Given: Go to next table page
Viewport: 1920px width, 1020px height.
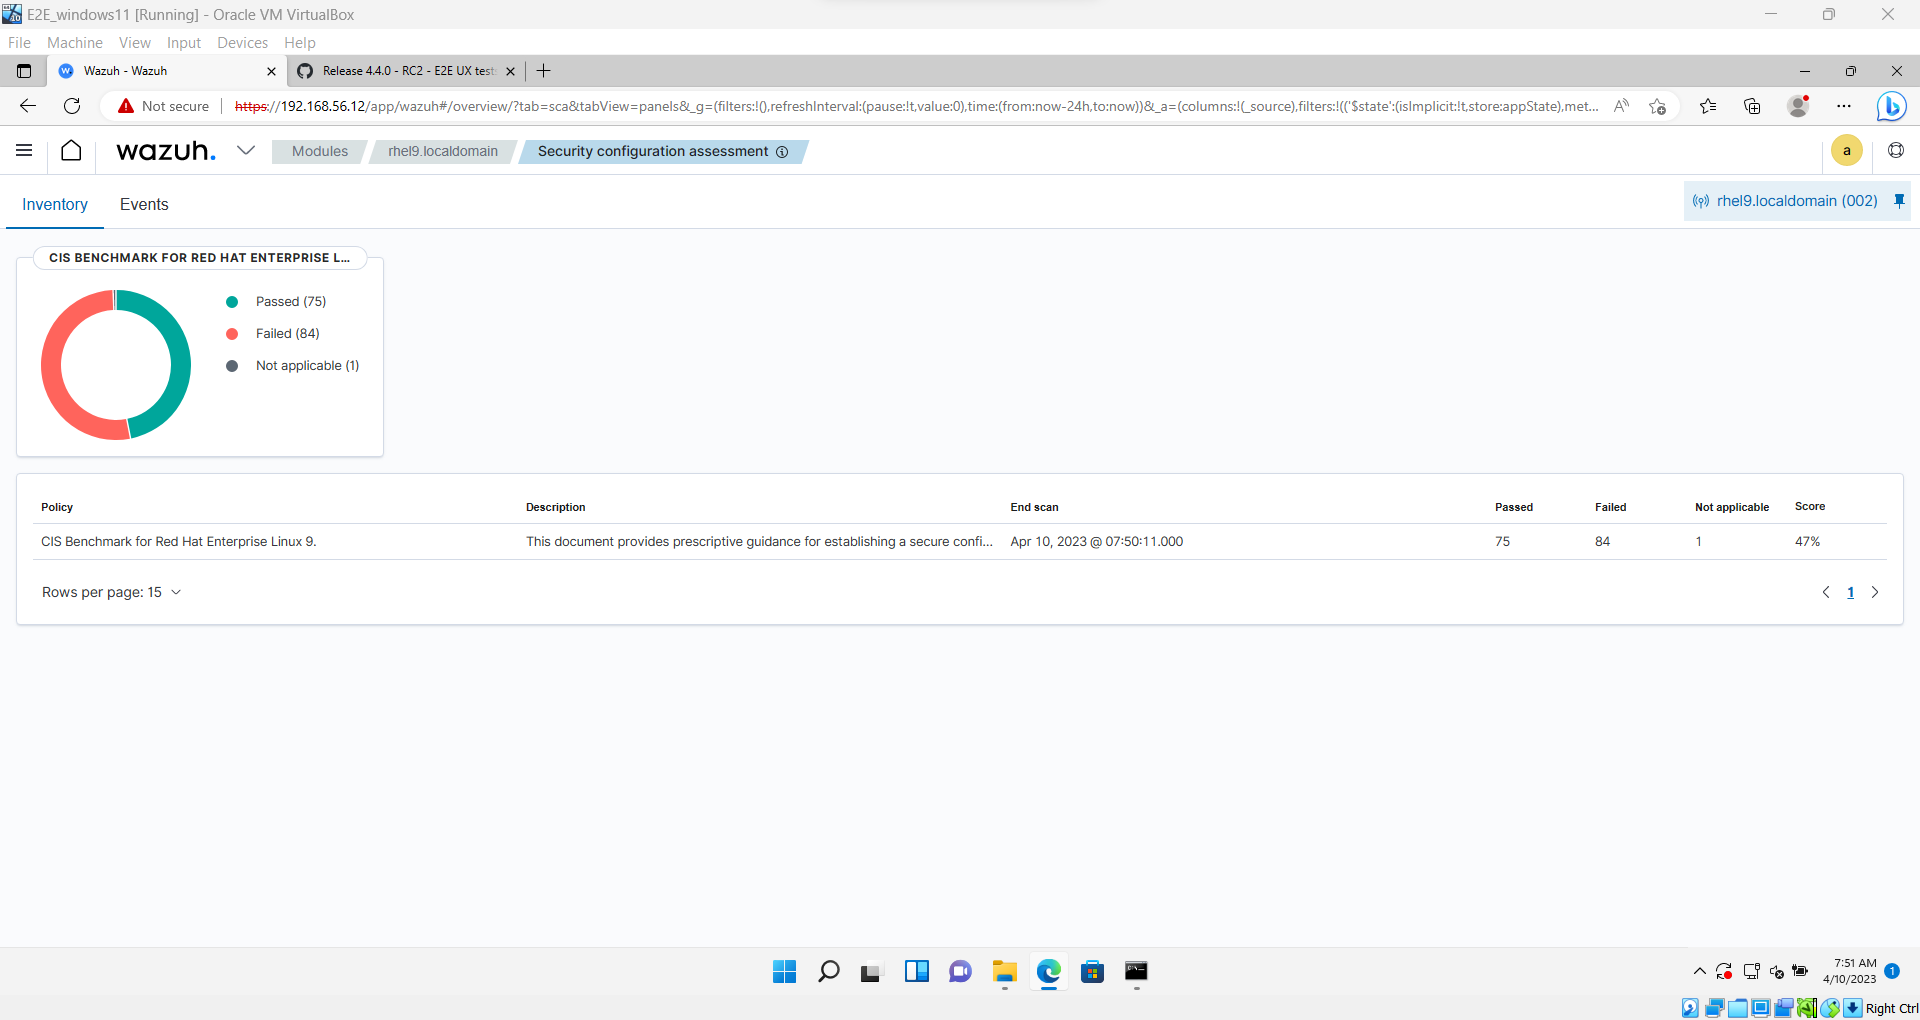Looking at the screenshot, I should [x=1875, y=592].
